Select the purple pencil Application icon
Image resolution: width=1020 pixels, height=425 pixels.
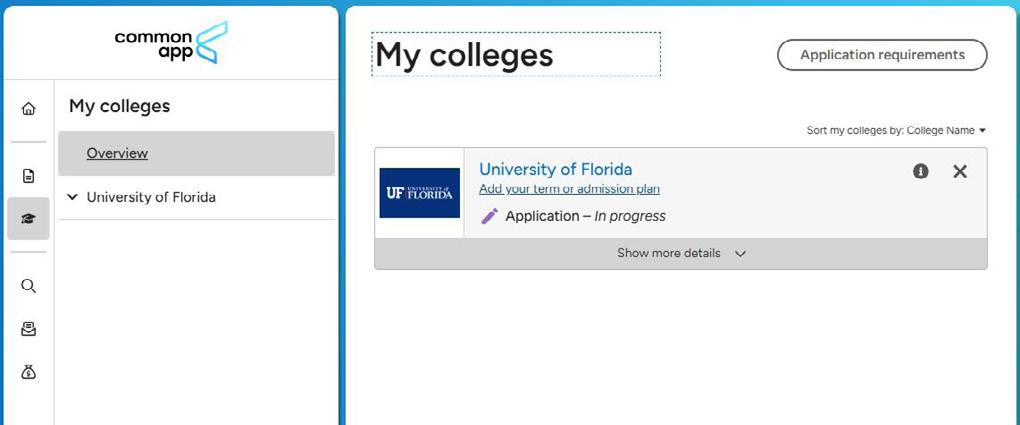click(489, 216)
